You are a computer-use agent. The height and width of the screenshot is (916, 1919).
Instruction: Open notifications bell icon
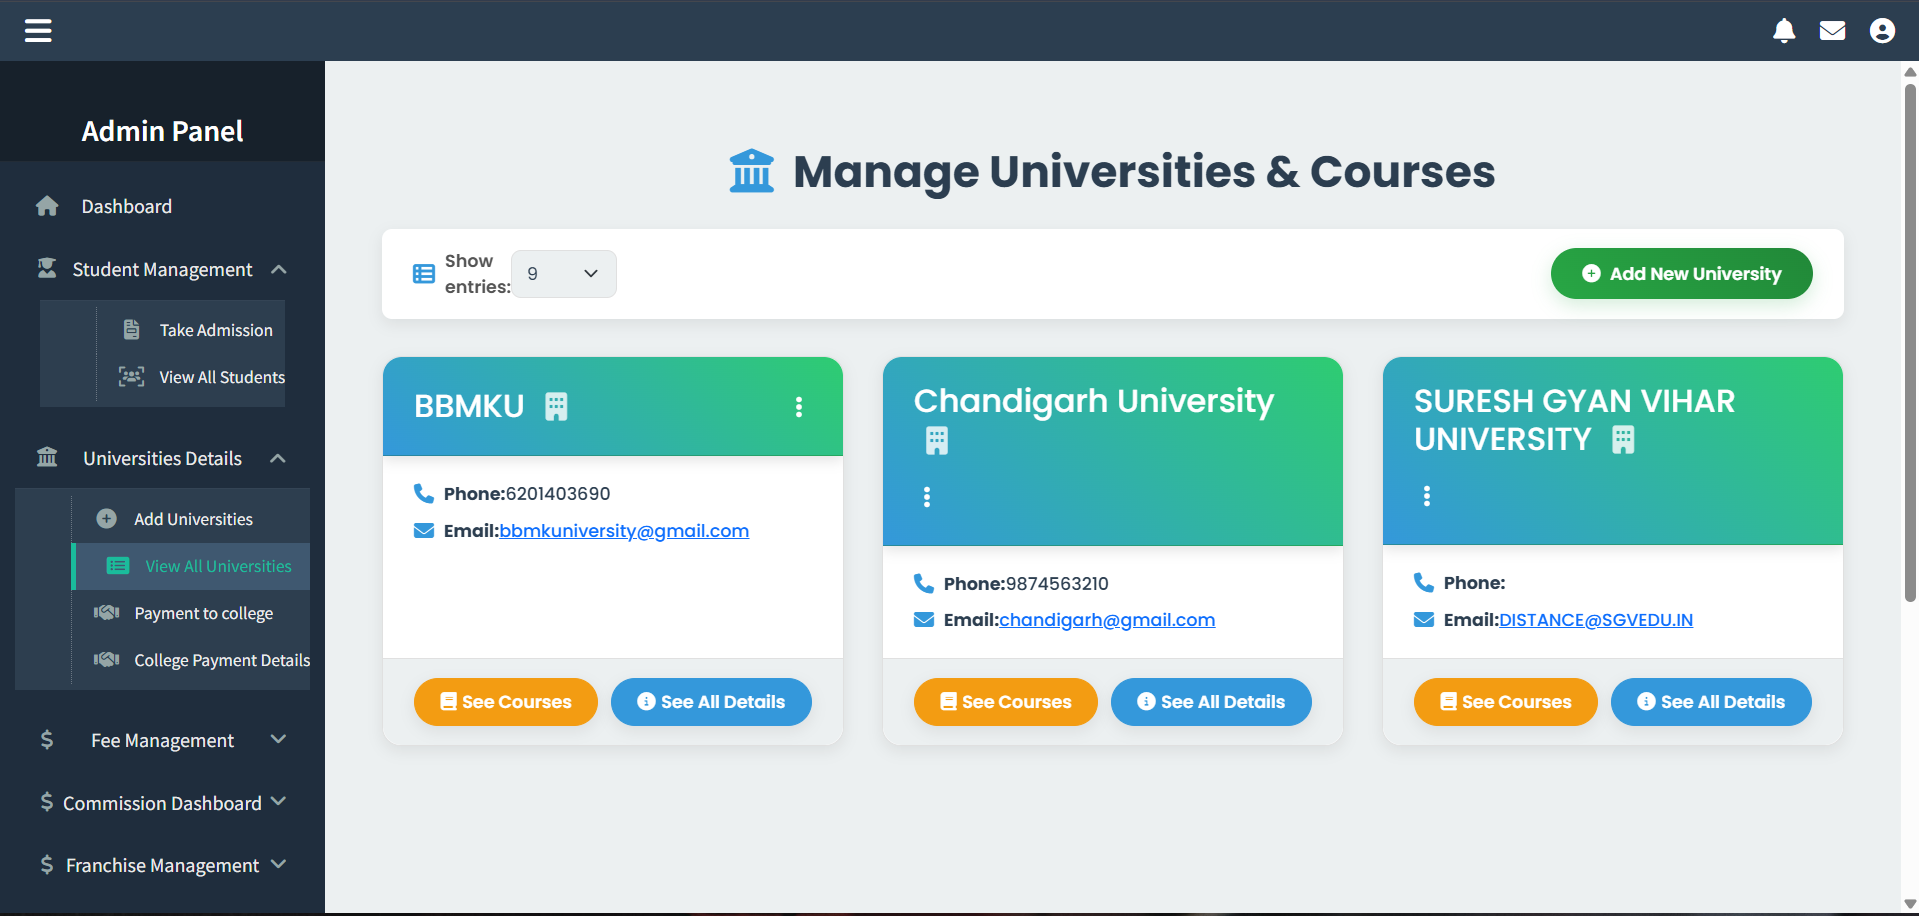tap(1784, 31)
